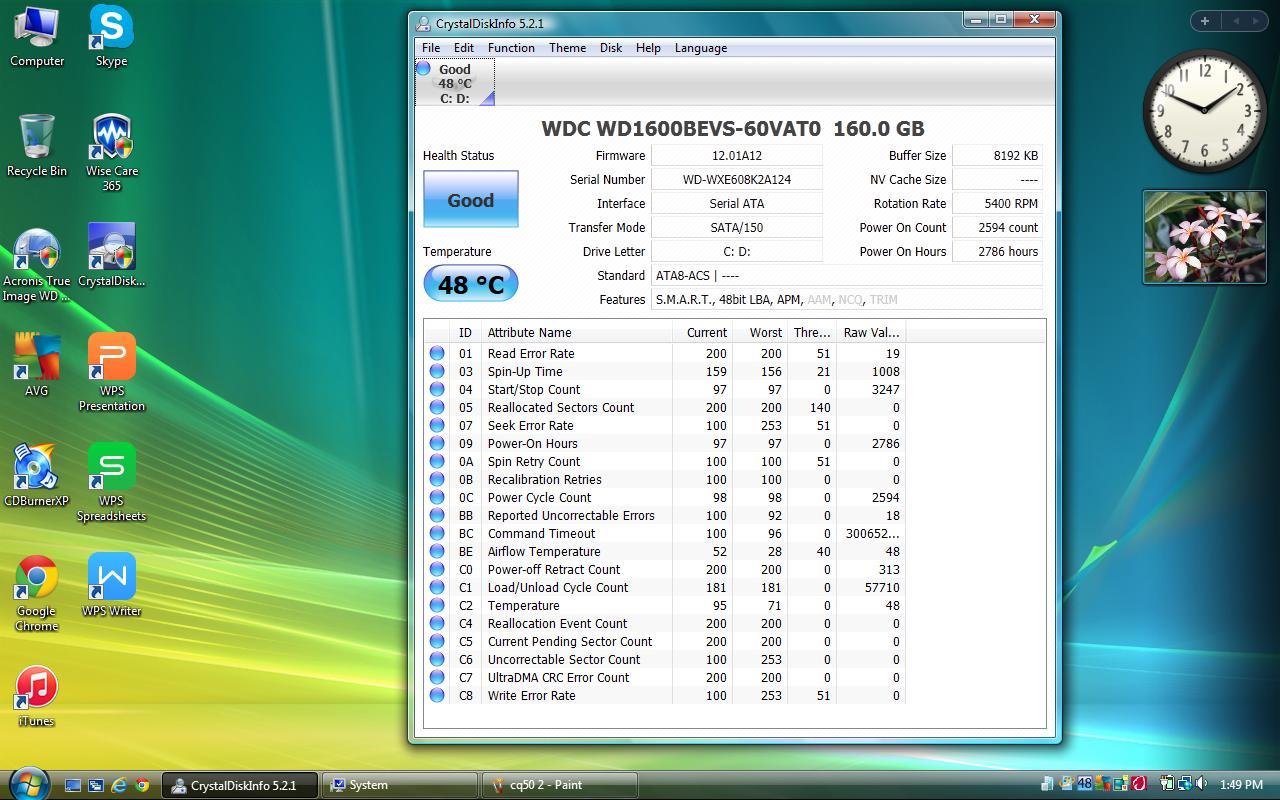Image resolution: width=1280 pixels, height=800 pixels.
Task: Open Acronis True Image WD shortcut
Action: (37, 264)
